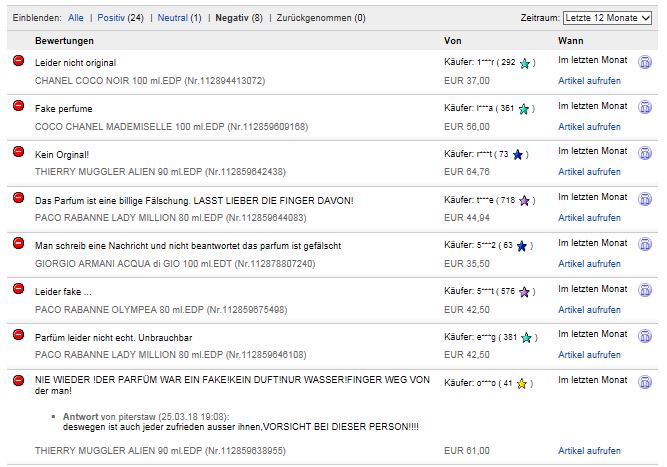Click binoculars icon in GIORGIO ARMANI review row
Viewport: 667px width, 467px height.
click(645, 244)
